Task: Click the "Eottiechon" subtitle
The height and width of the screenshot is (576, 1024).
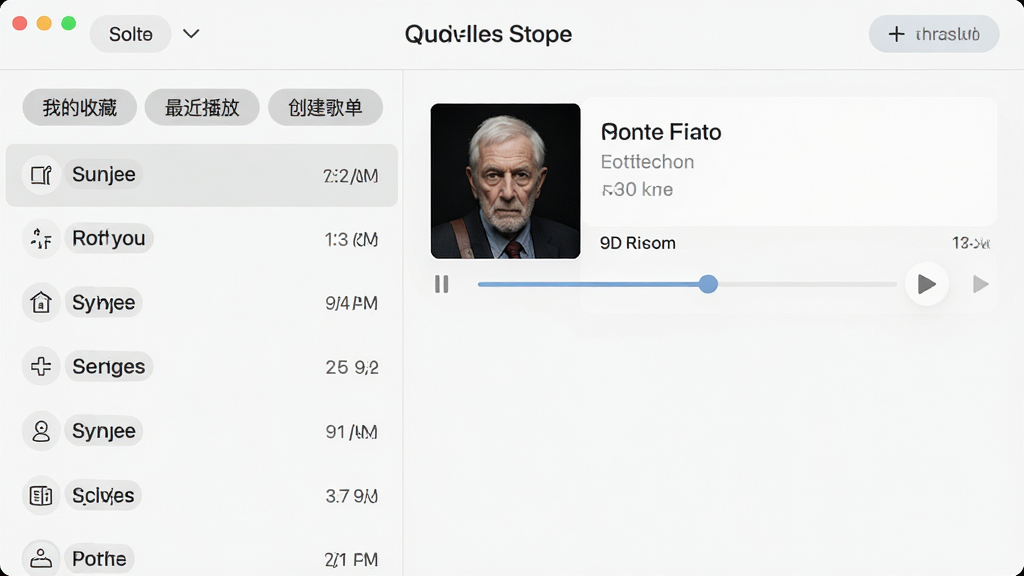Action: 647,162
